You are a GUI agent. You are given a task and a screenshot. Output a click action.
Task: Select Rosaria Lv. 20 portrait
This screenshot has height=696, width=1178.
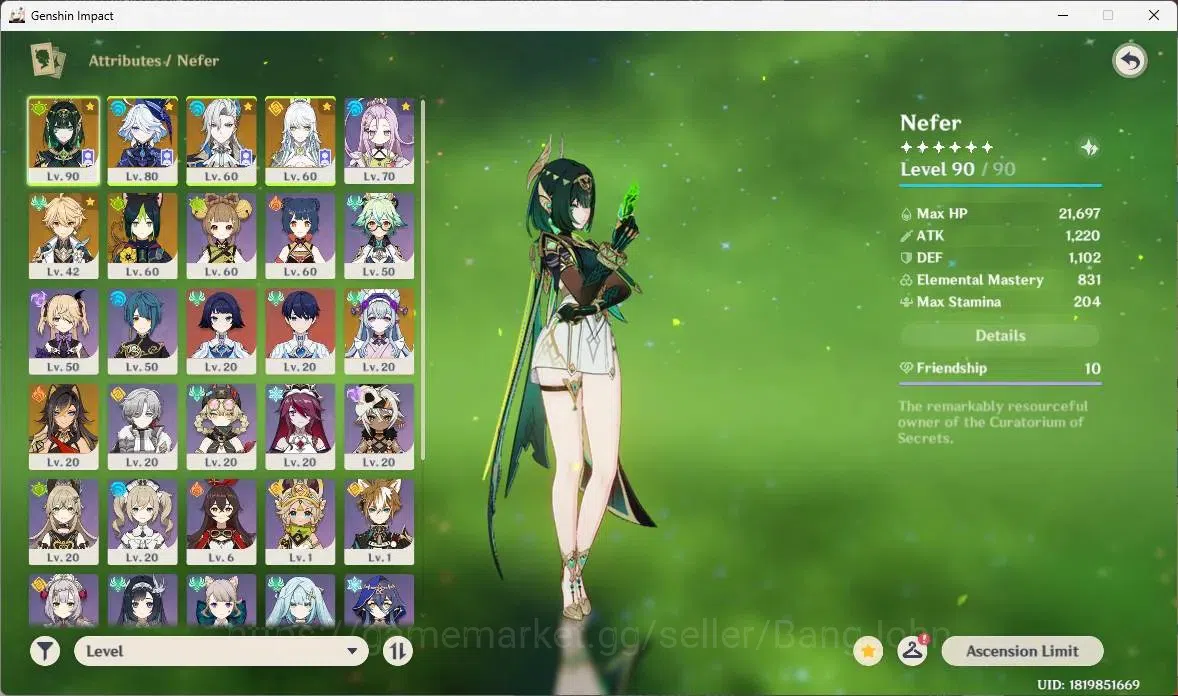[x=300, y=427]
